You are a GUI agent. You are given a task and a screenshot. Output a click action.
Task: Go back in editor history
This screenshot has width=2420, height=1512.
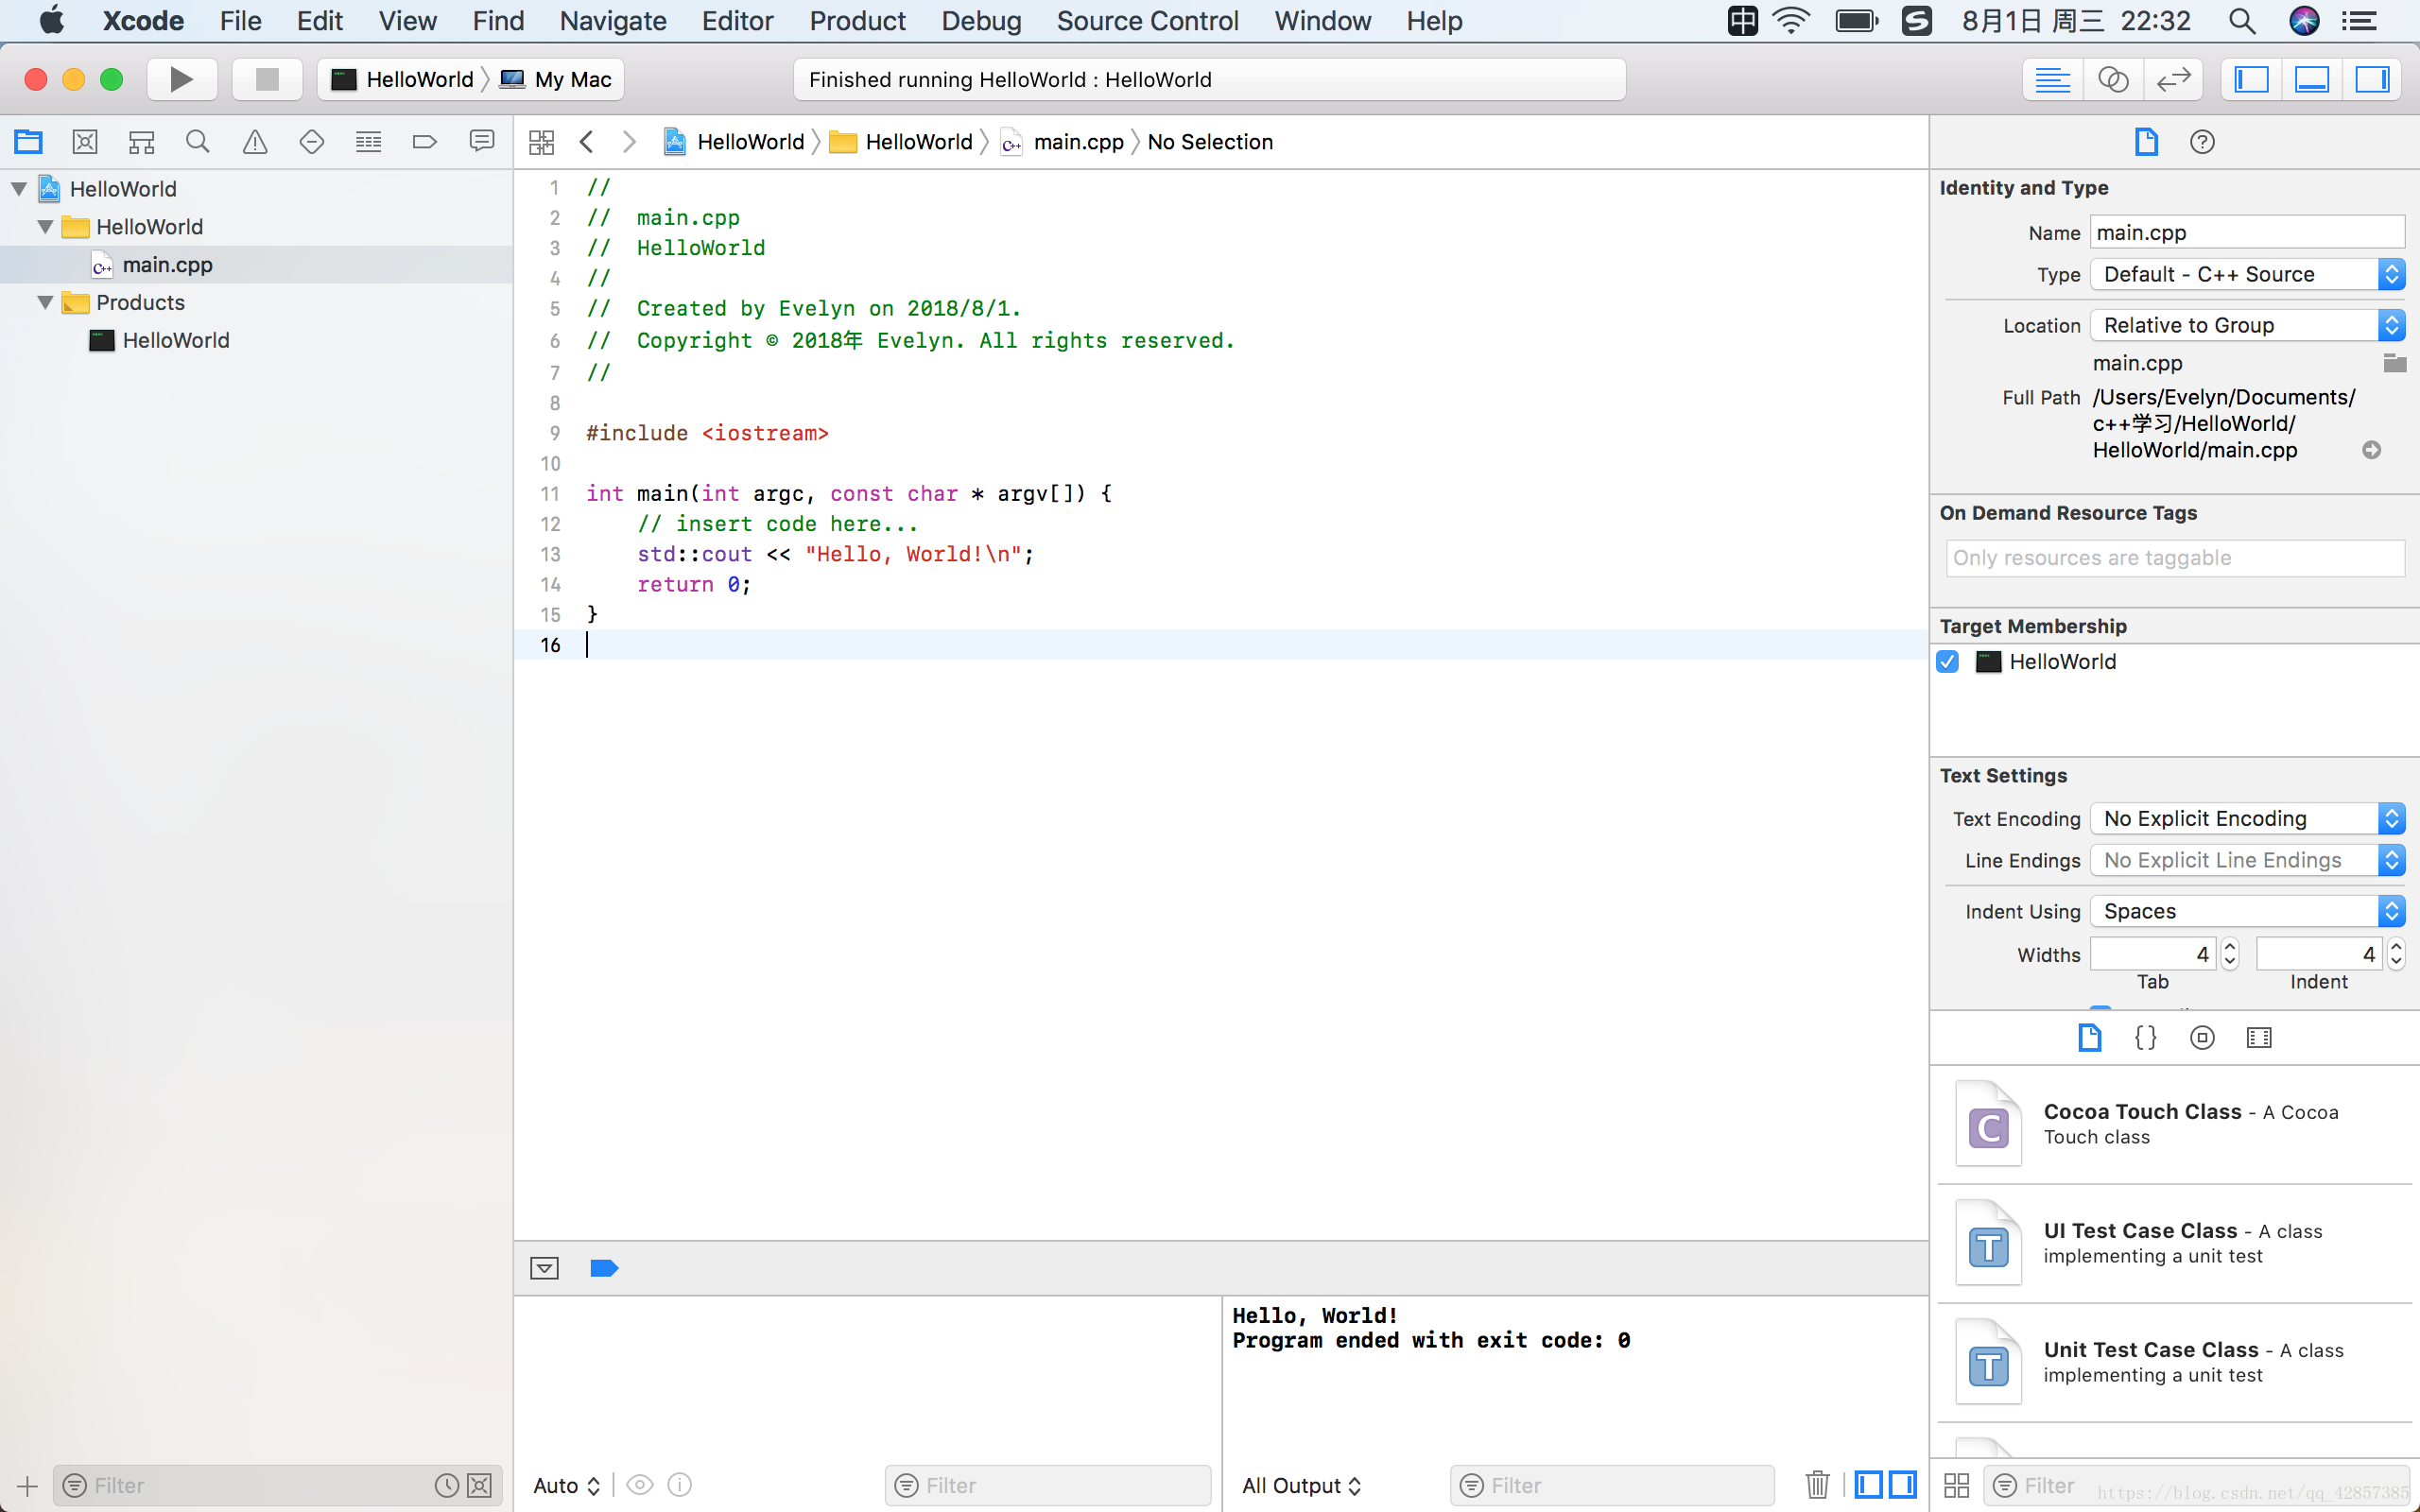(x=587, y=142)
